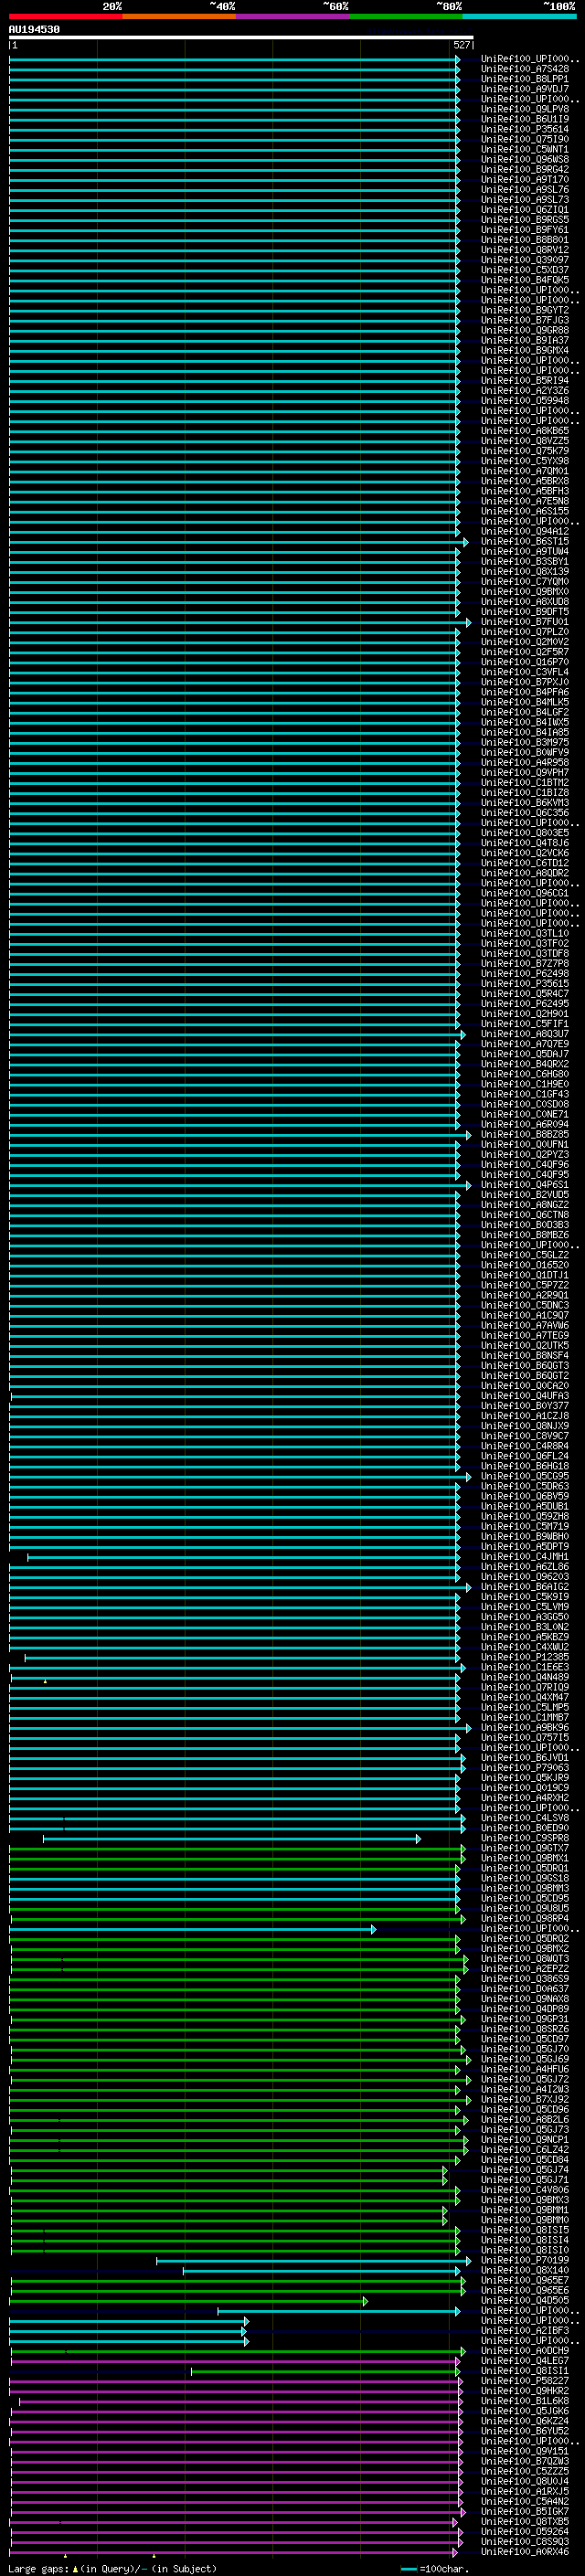Select hit UniRef100_C5A4N2
Screen dimensions: 585x2576
coord(525,2501)
